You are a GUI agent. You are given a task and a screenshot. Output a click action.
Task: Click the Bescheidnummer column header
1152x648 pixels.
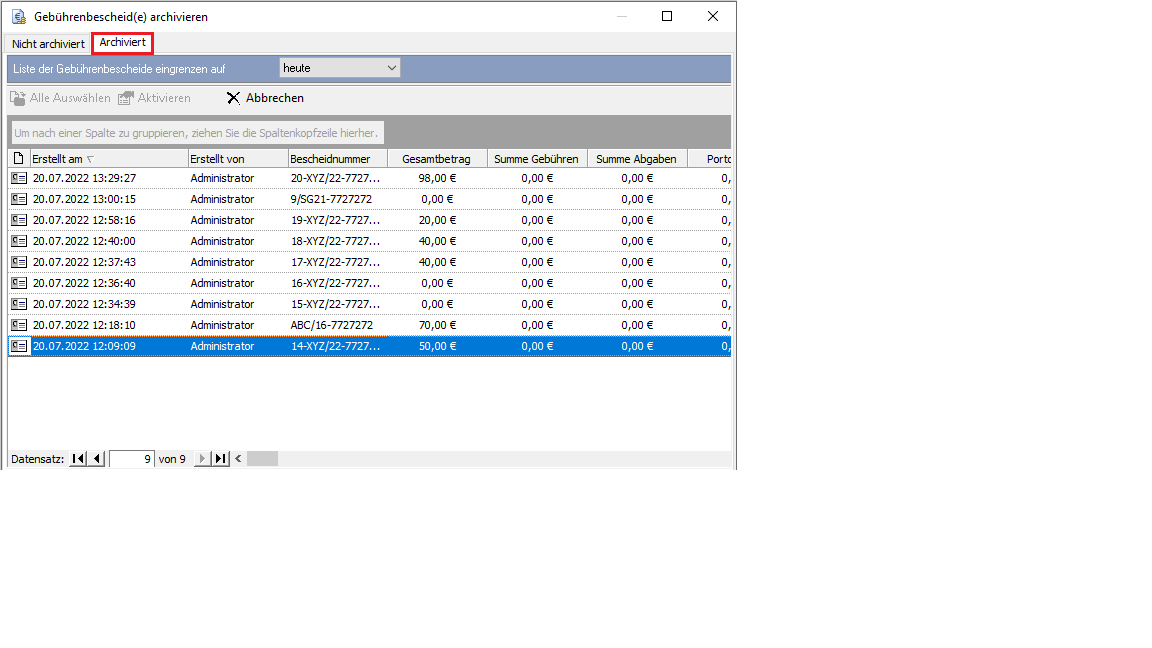point(336,159)
